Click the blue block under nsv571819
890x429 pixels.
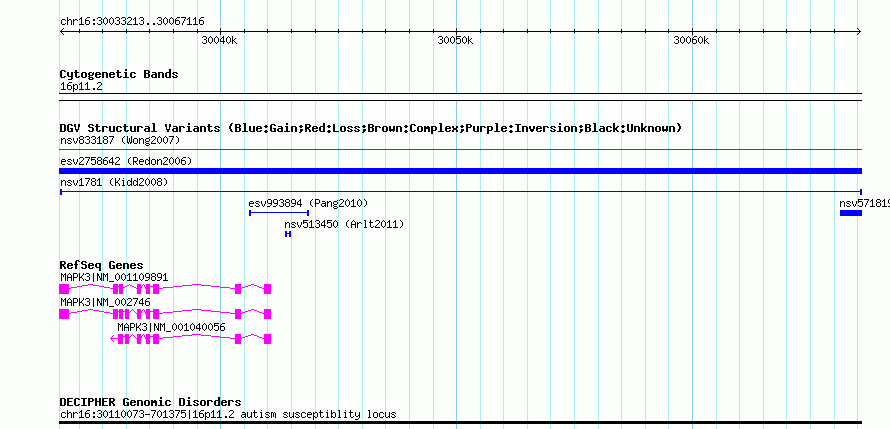(851, 213)
